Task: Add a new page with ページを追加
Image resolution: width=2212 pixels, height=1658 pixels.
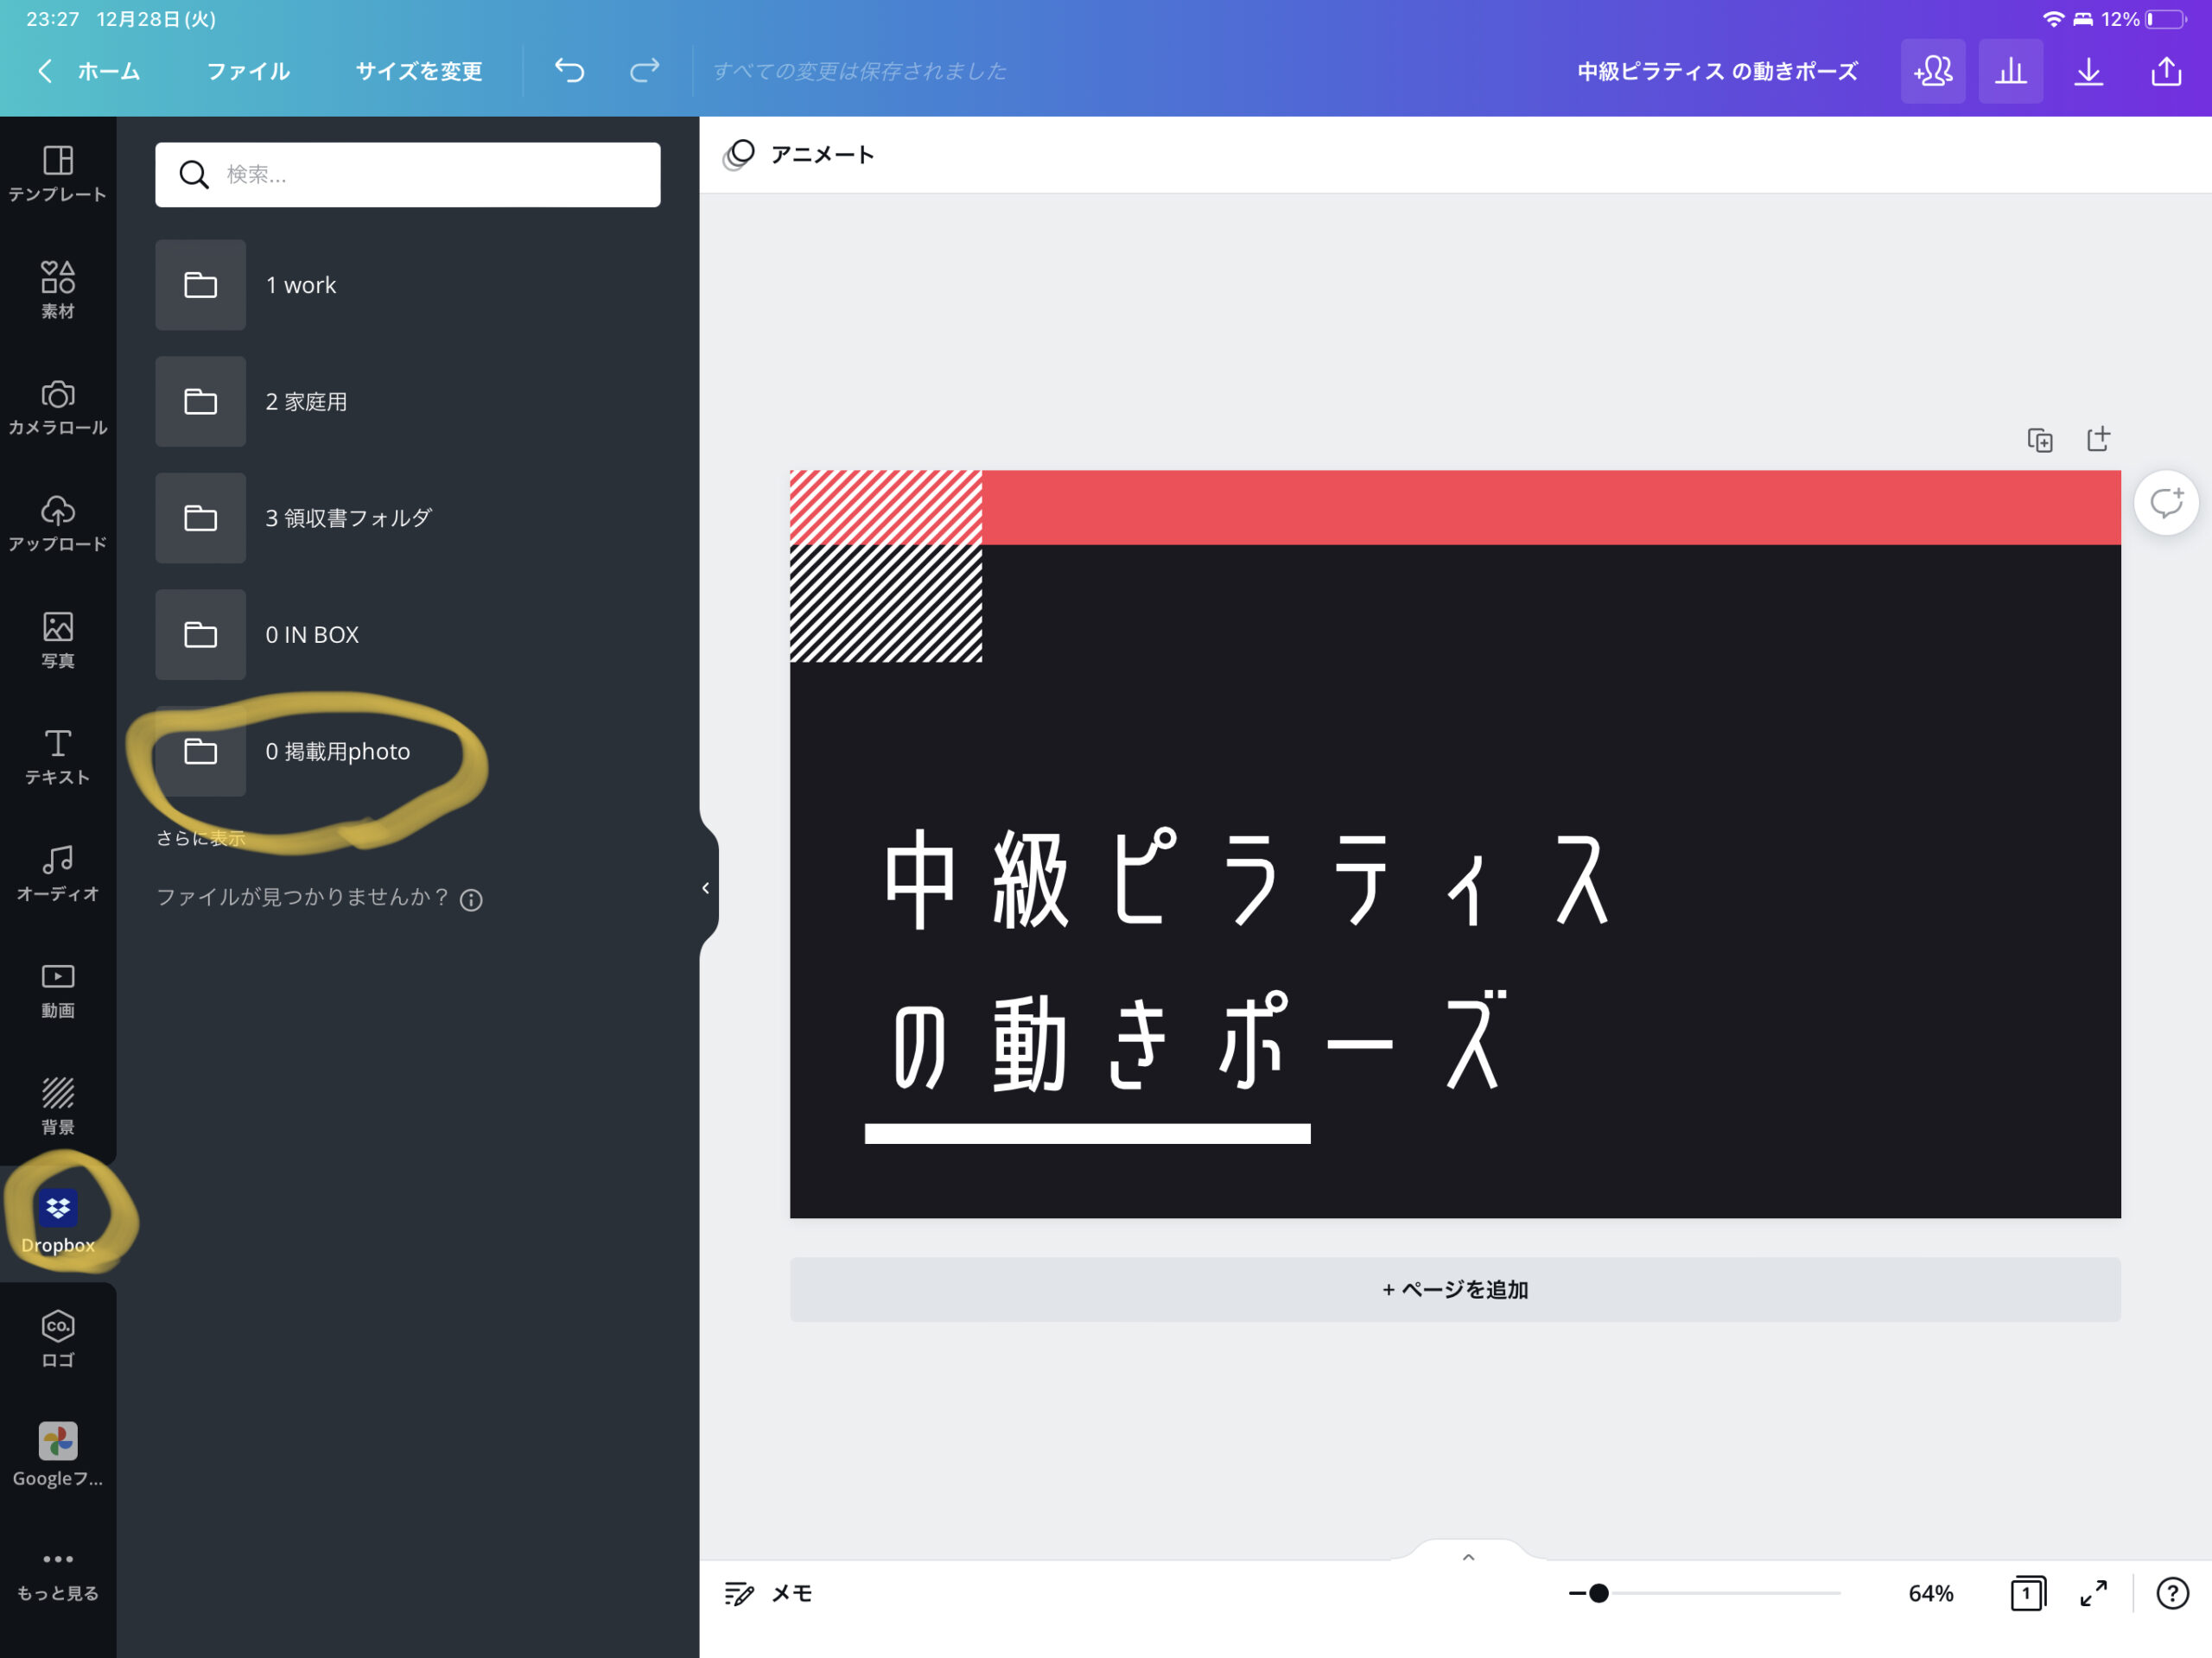Action: (1455, 1289)
